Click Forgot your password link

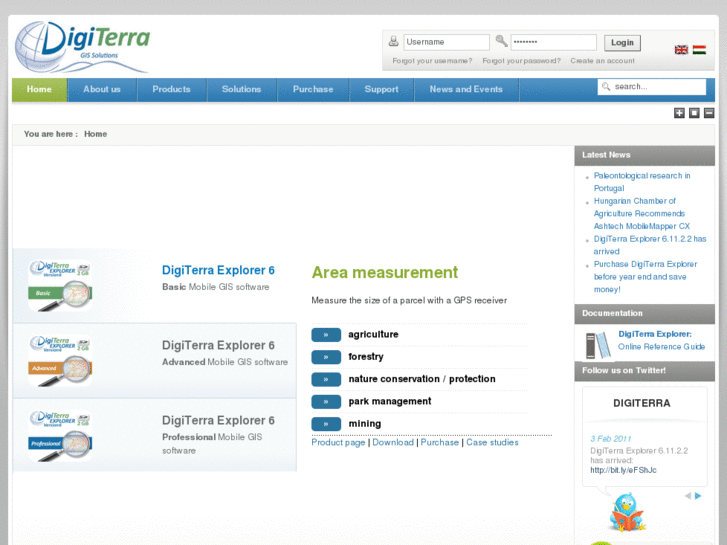tap(521, 61)
